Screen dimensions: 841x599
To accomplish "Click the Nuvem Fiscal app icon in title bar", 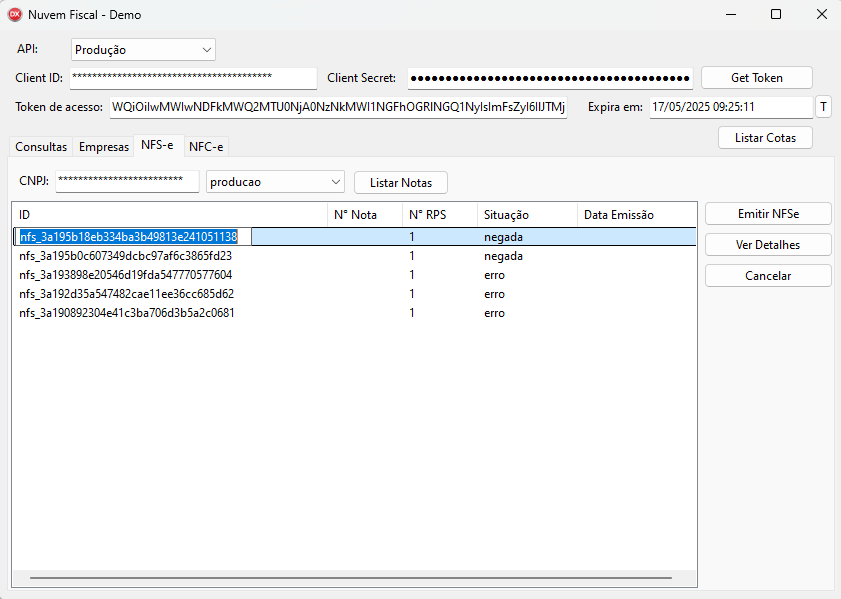I will coord(15,14).
